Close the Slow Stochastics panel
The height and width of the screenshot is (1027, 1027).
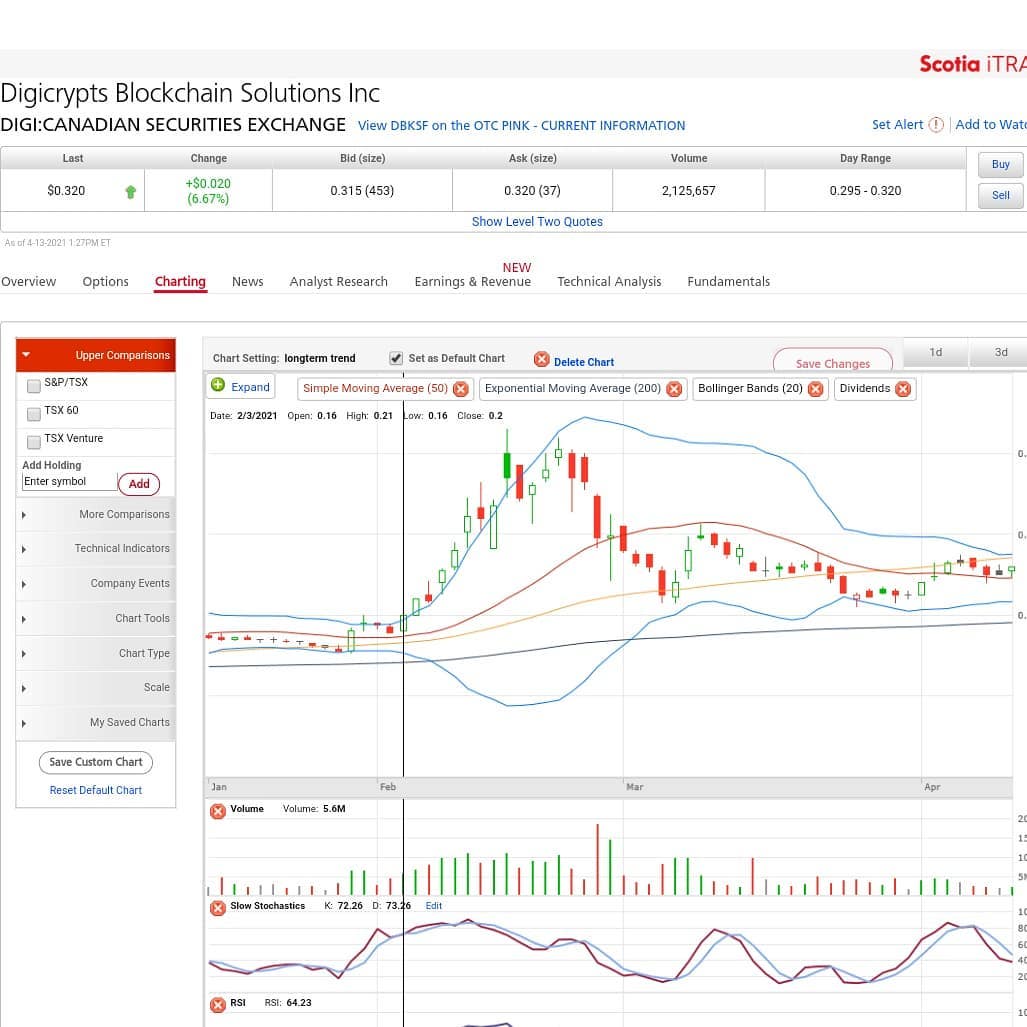pos(218,908)
